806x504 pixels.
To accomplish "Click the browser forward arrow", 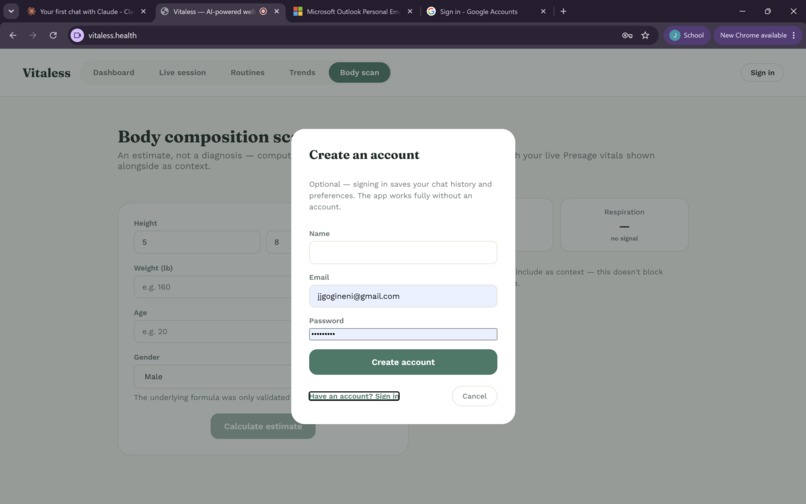I will point(33,35).
